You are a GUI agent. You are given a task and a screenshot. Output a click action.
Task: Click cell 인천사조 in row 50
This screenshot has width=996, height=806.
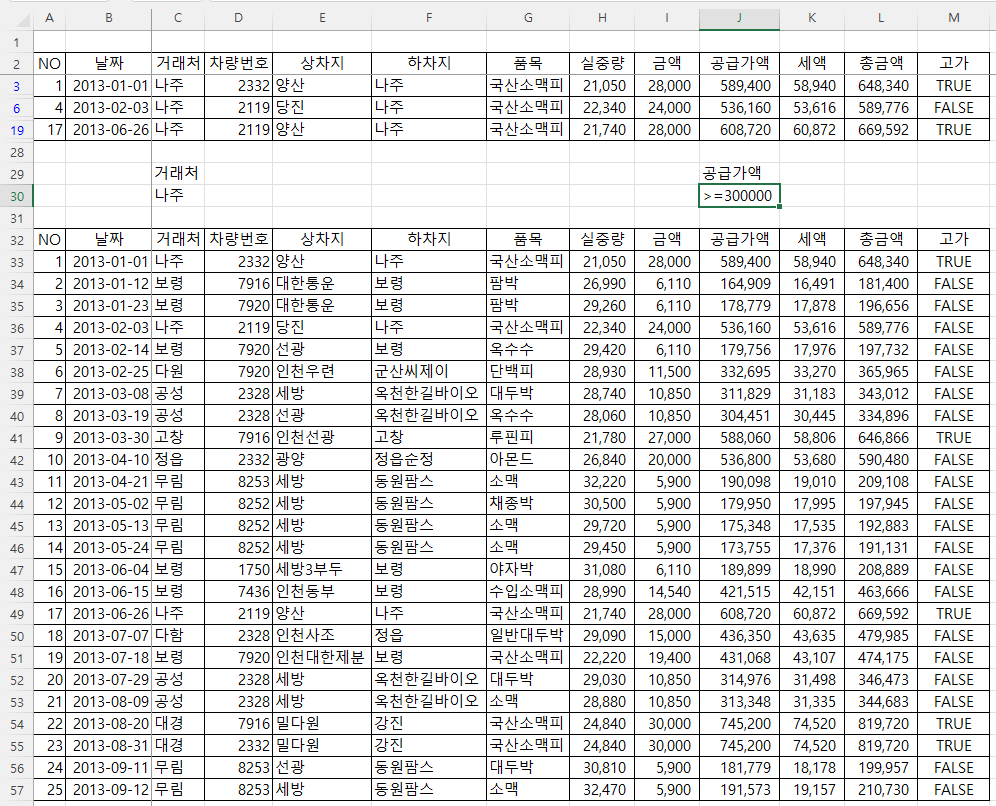pyautogui.click(x=322, y=636)
